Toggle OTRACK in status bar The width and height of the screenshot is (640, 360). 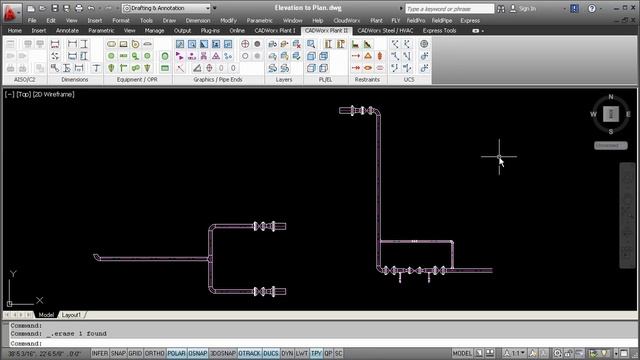click(x=249, y=353)
